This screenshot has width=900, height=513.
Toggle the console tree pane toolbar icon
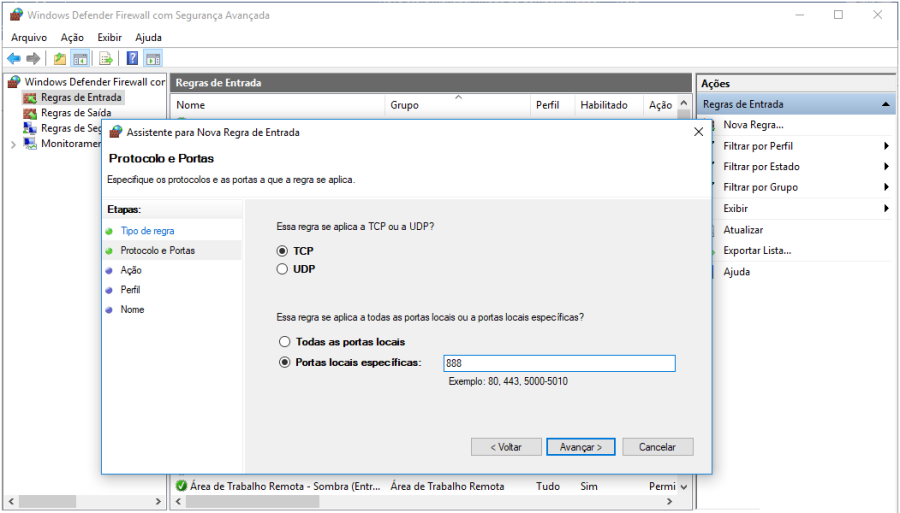pos(80,59)
